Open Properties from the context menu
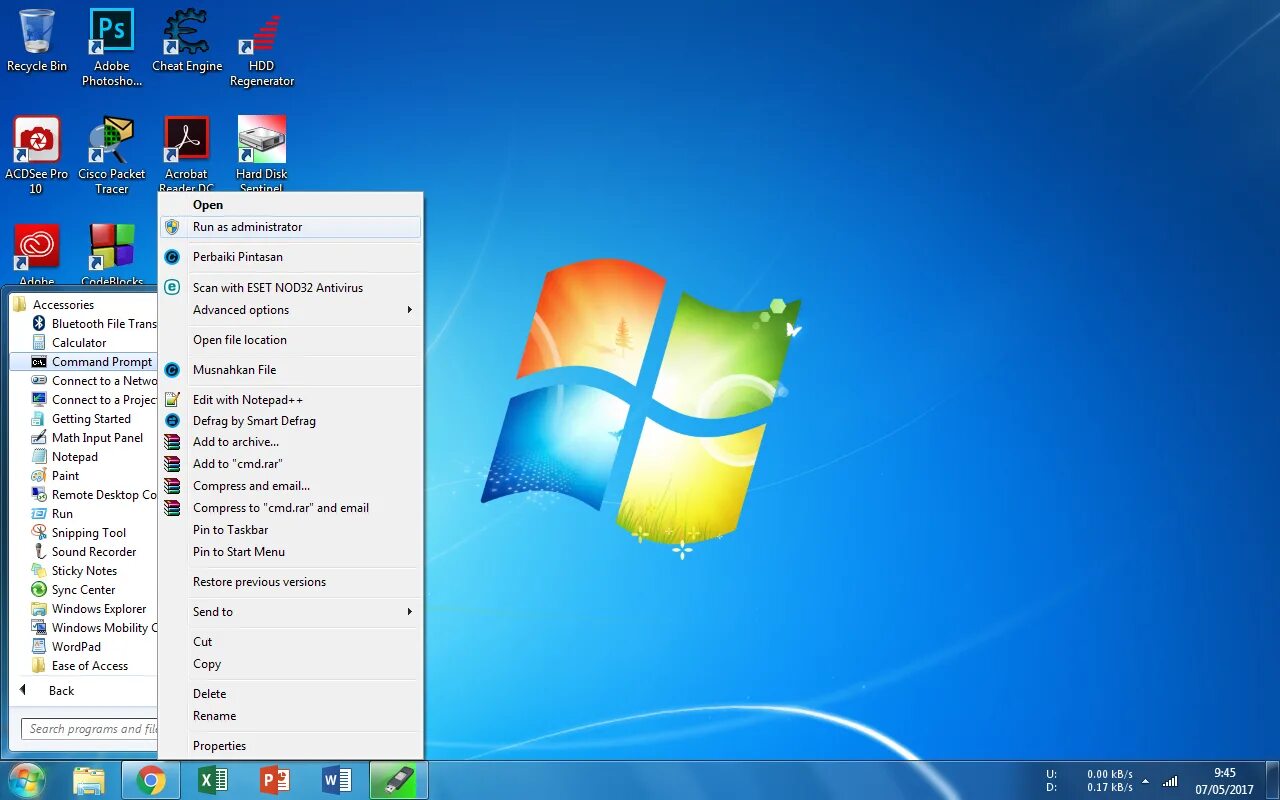 tap(291, 746)
